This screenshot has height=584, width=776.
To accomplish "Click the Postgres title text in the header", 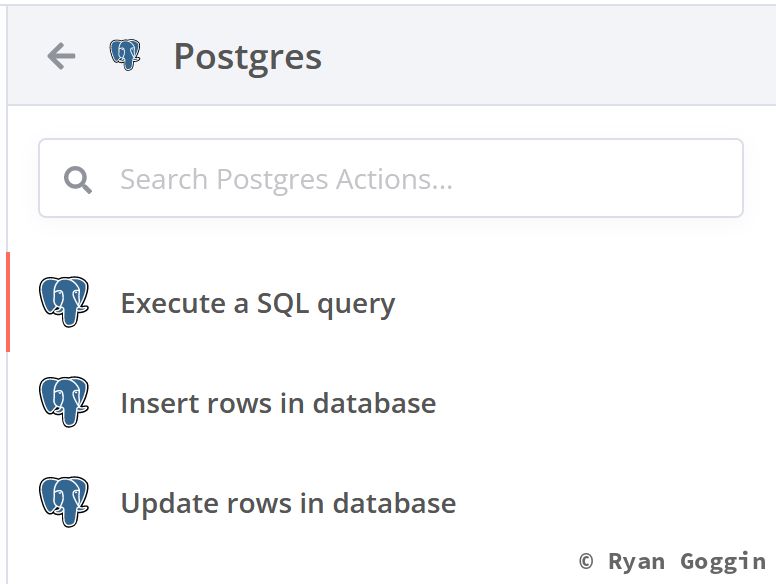I will click(247, 57).
